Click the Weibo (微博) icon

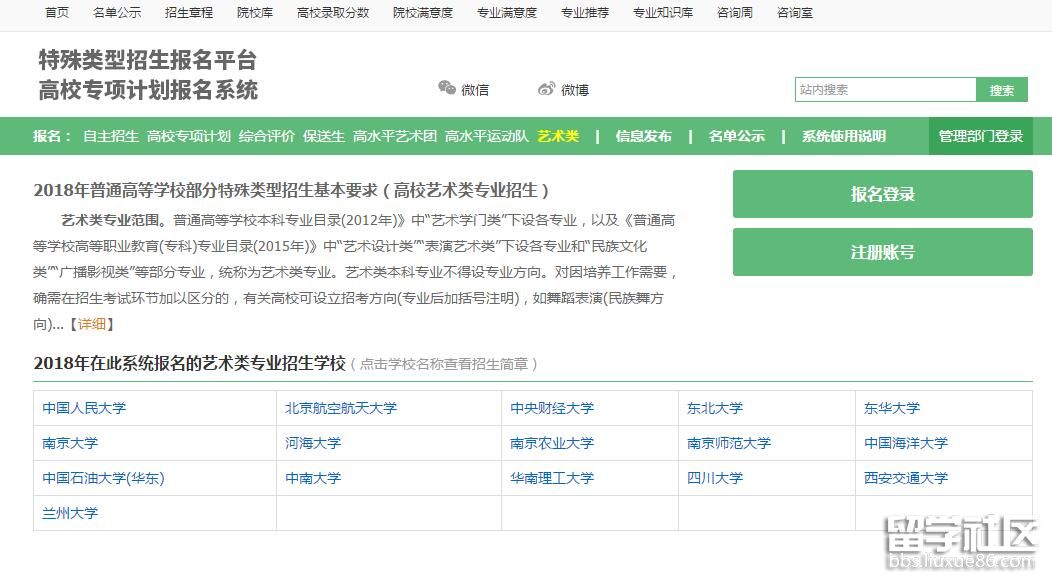click(546, 89)
